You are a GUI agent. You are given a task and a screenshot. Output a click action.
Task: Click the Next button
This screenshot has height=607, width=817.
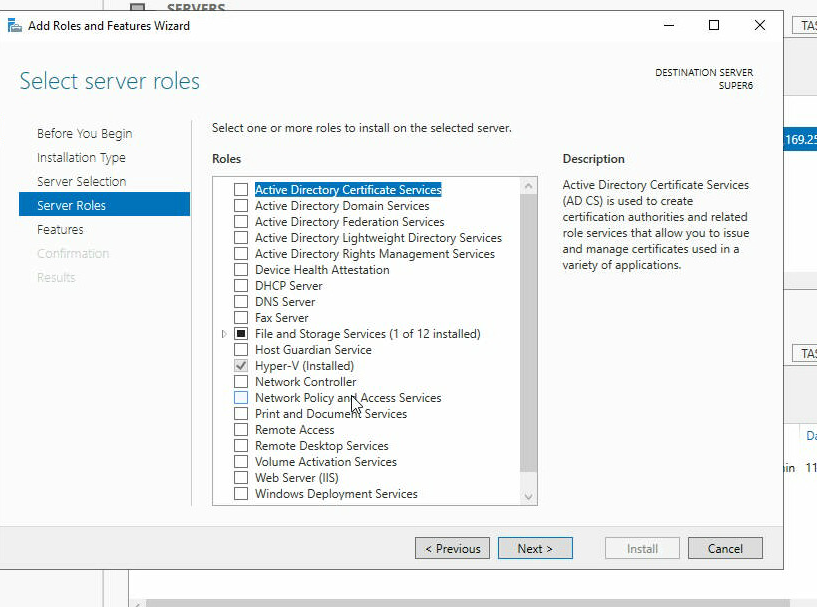(535, 548)
